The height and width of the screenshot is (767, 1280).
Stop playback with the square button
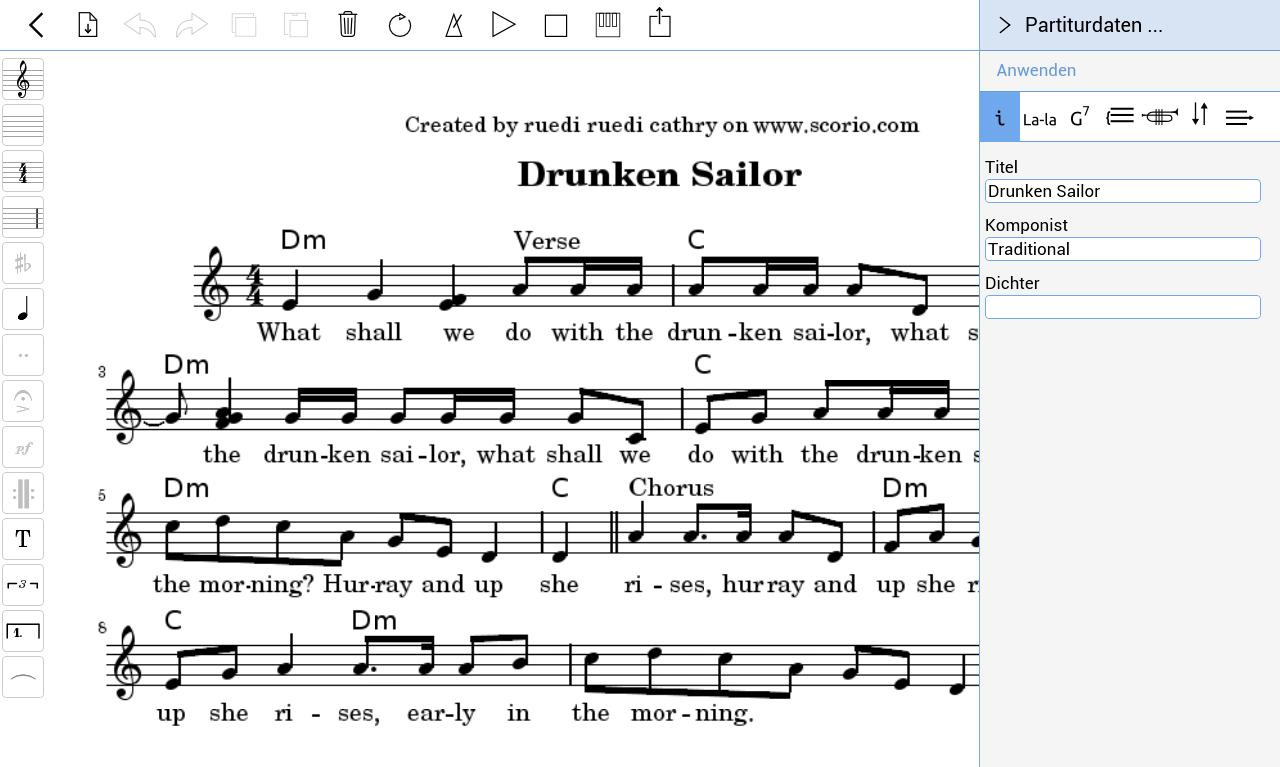pos(556,25)
